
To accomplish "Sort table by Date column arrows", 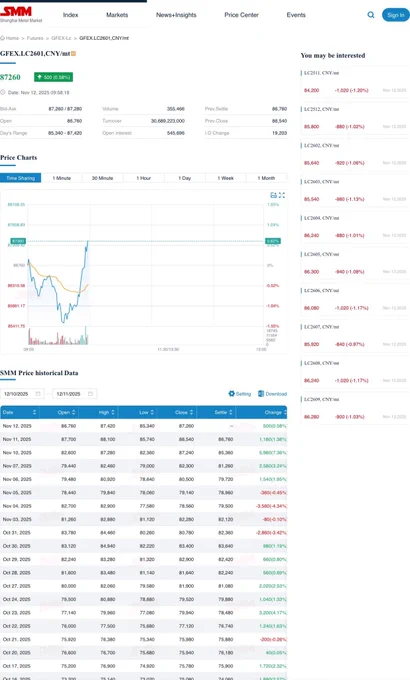I will pos(34,412).
